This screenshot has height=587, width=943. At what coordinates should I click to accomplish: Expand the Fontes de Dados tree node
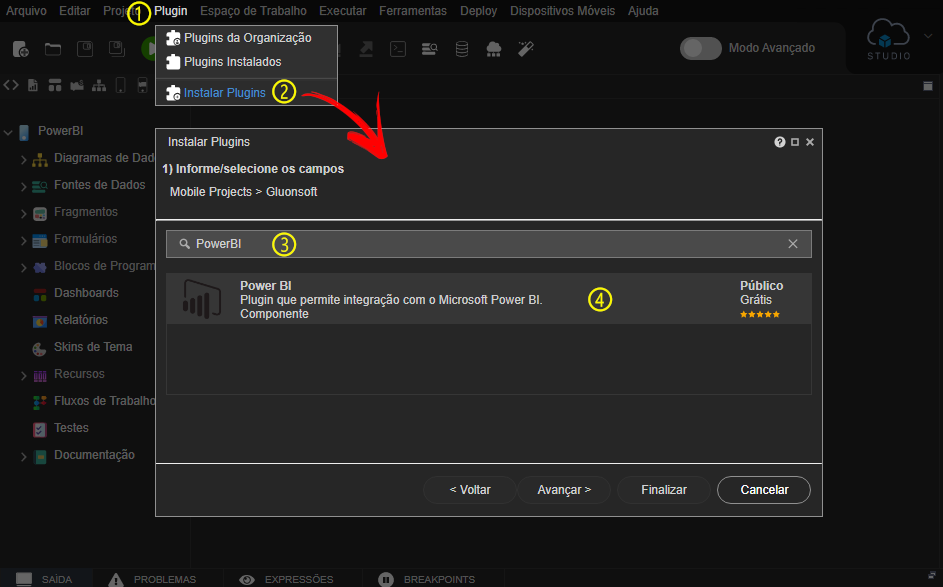point(23,186)
